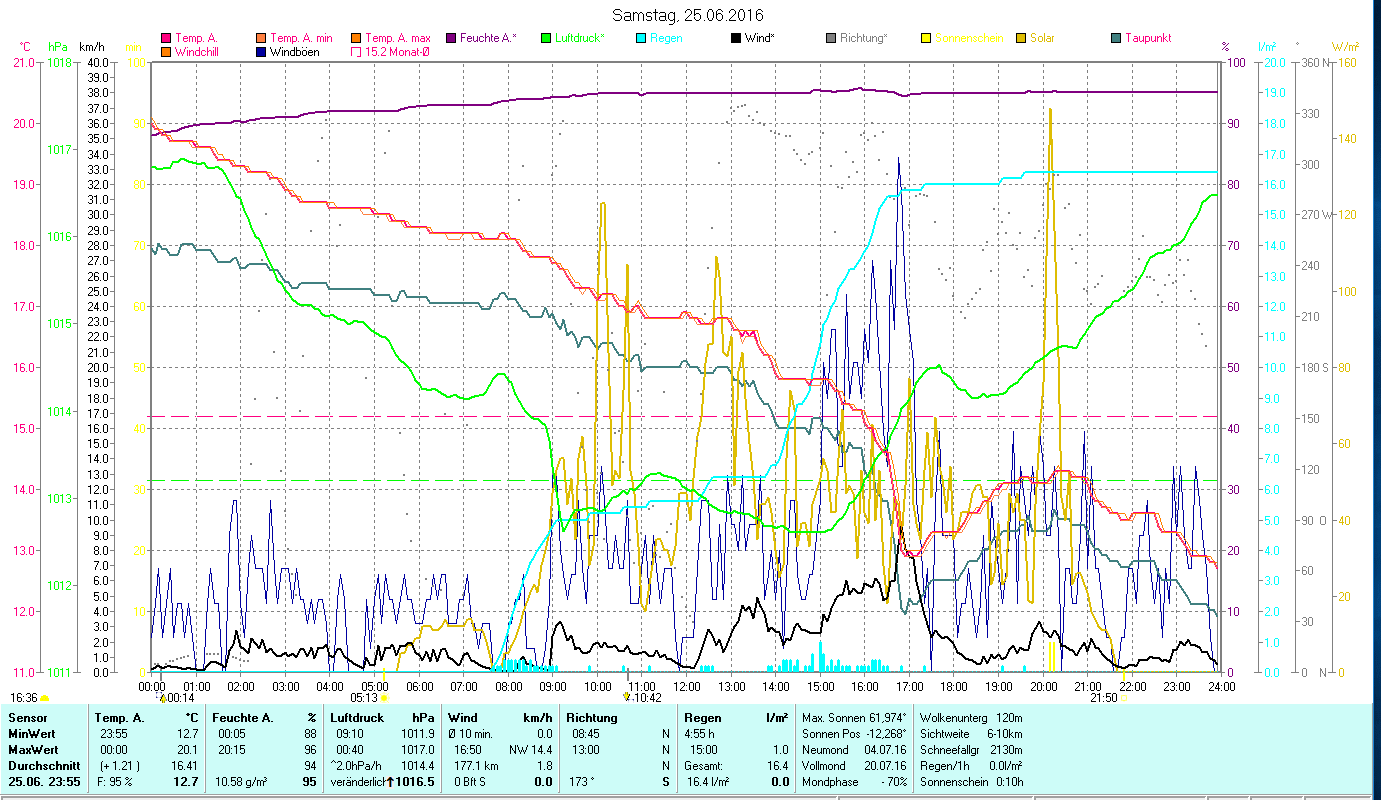Click the marker arrow at 00:14
Image resolution: width=1381 pixels, height=800 pixels.
[163, 698]
